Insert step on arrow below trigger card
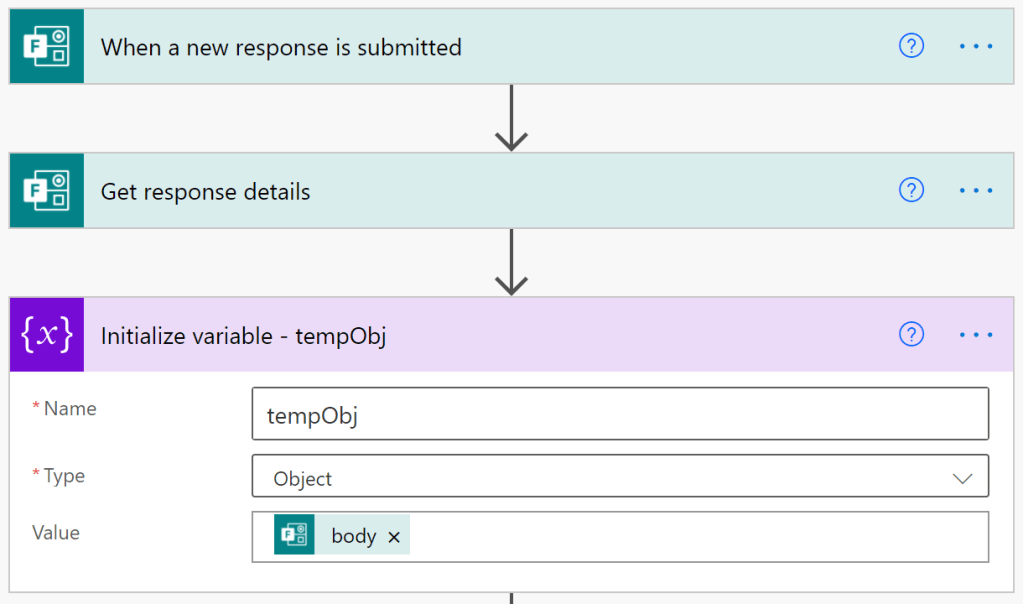The height and width of the screenshot is (604, 1023). (x=511, y=118)
